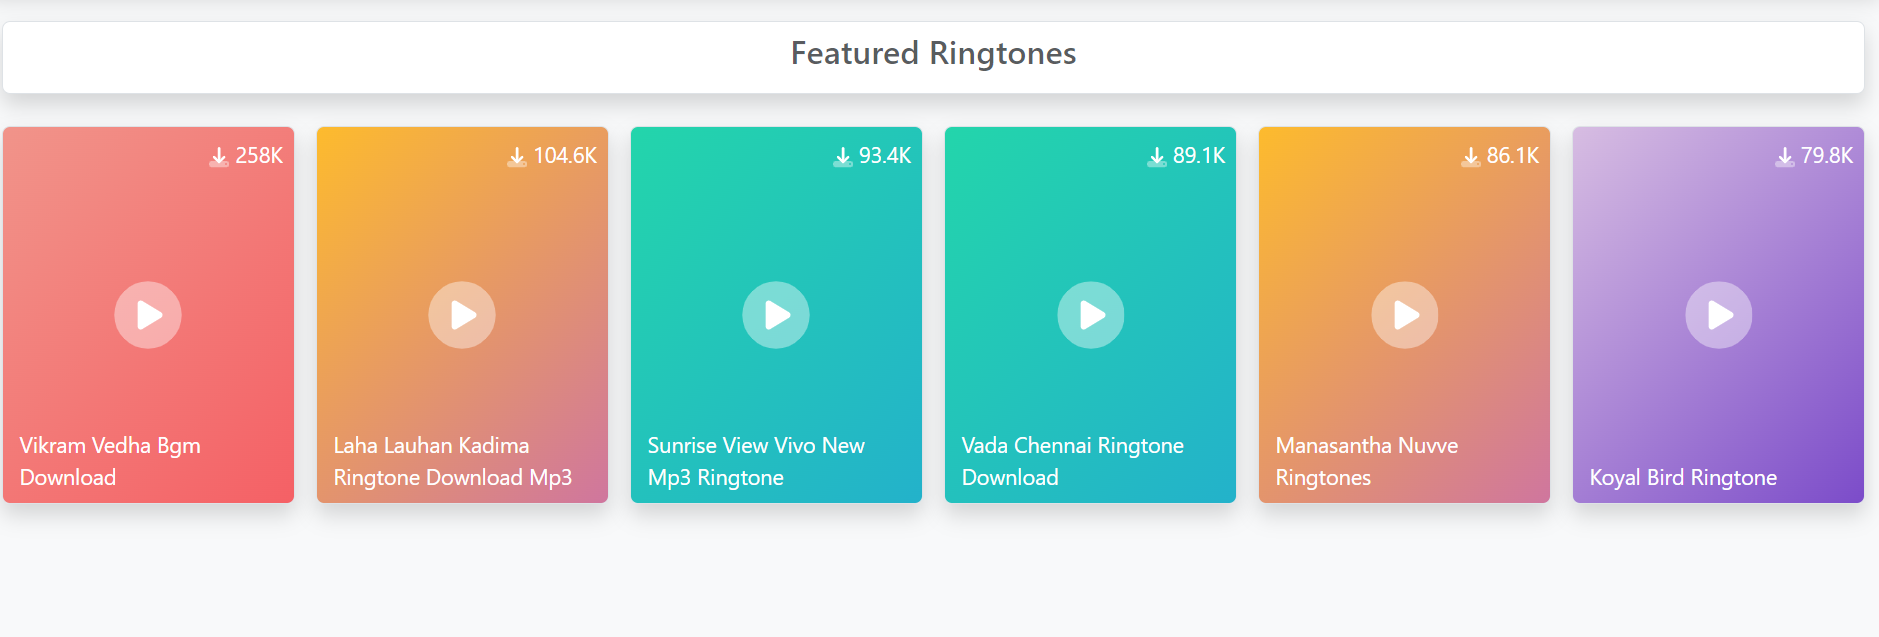Image resolution: width=1879 pixels, height=637 pixels.
Task: Click download icon next to 93.4K
Action: pyautogui.click(x=843, y=157)
